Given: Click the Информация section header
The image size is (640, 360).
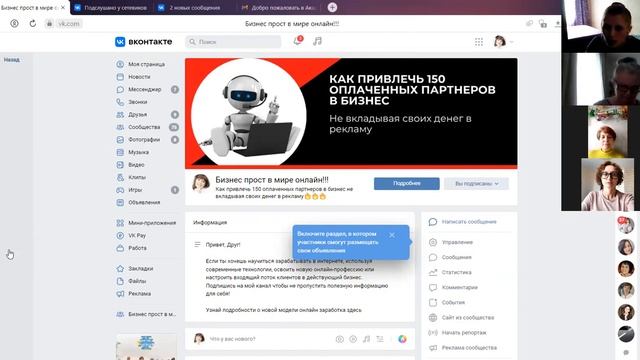Looking at the screenshot, I should (210, 223).
